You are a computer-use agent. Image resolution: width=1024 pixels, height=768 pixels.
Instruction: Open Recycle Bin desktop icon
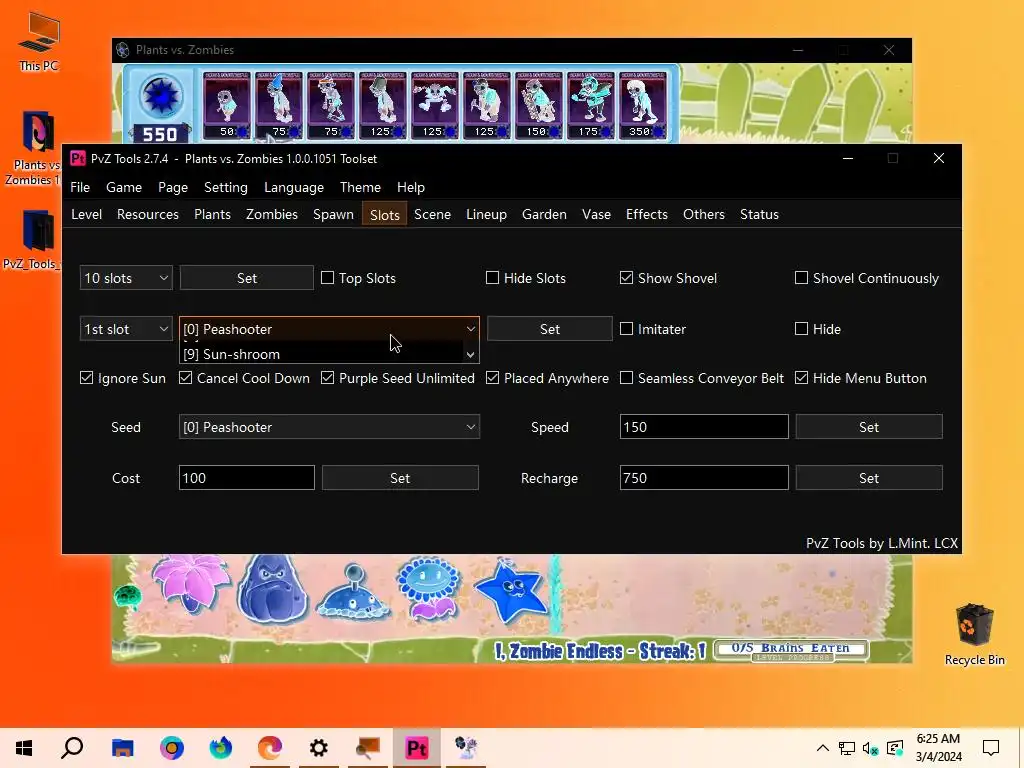coord(974,634)
